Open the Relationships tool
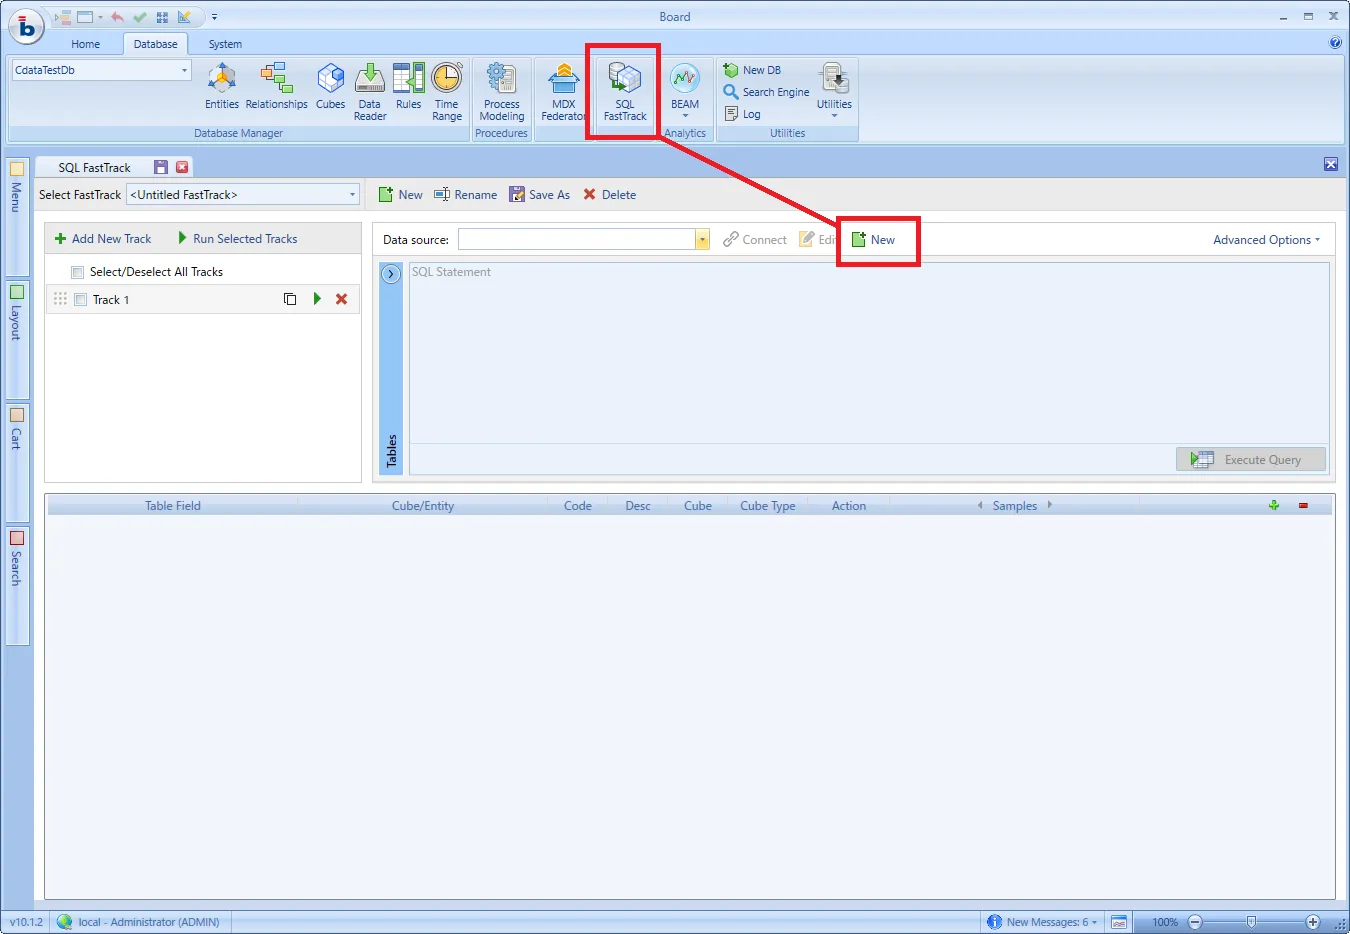Viewport: 1350px width, 934px height. click(x=276, y=88)
